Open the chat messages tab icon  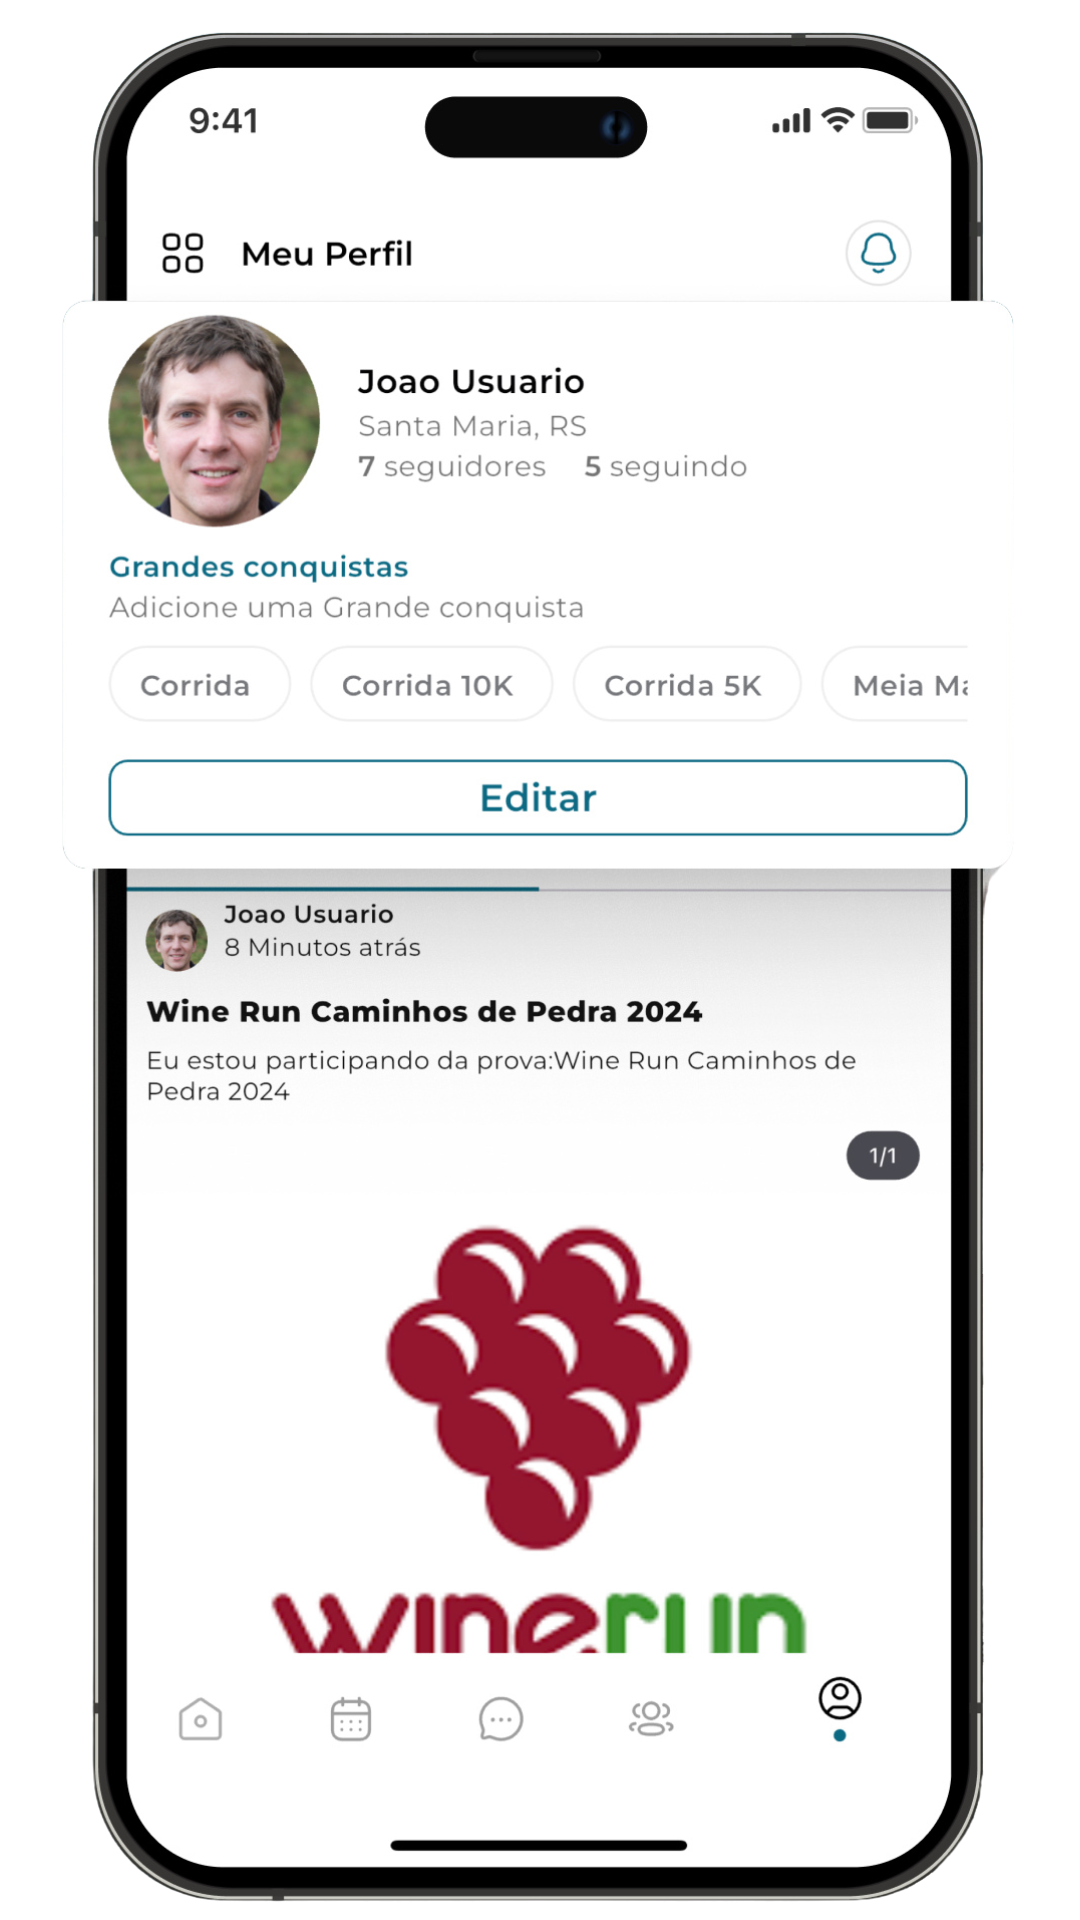pos(501,1719)
